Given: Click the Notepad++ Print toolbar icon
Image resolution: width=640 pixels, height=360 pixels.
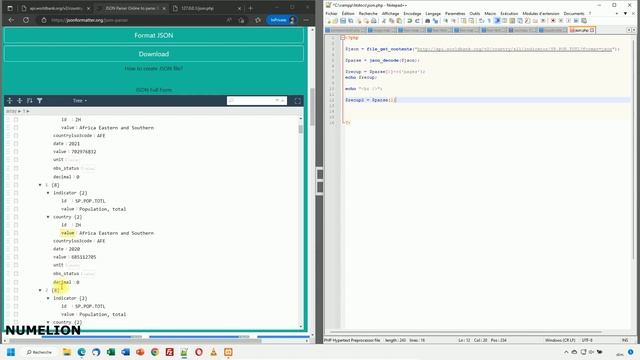Looking at the screenshot, I should tap(373, 21).
